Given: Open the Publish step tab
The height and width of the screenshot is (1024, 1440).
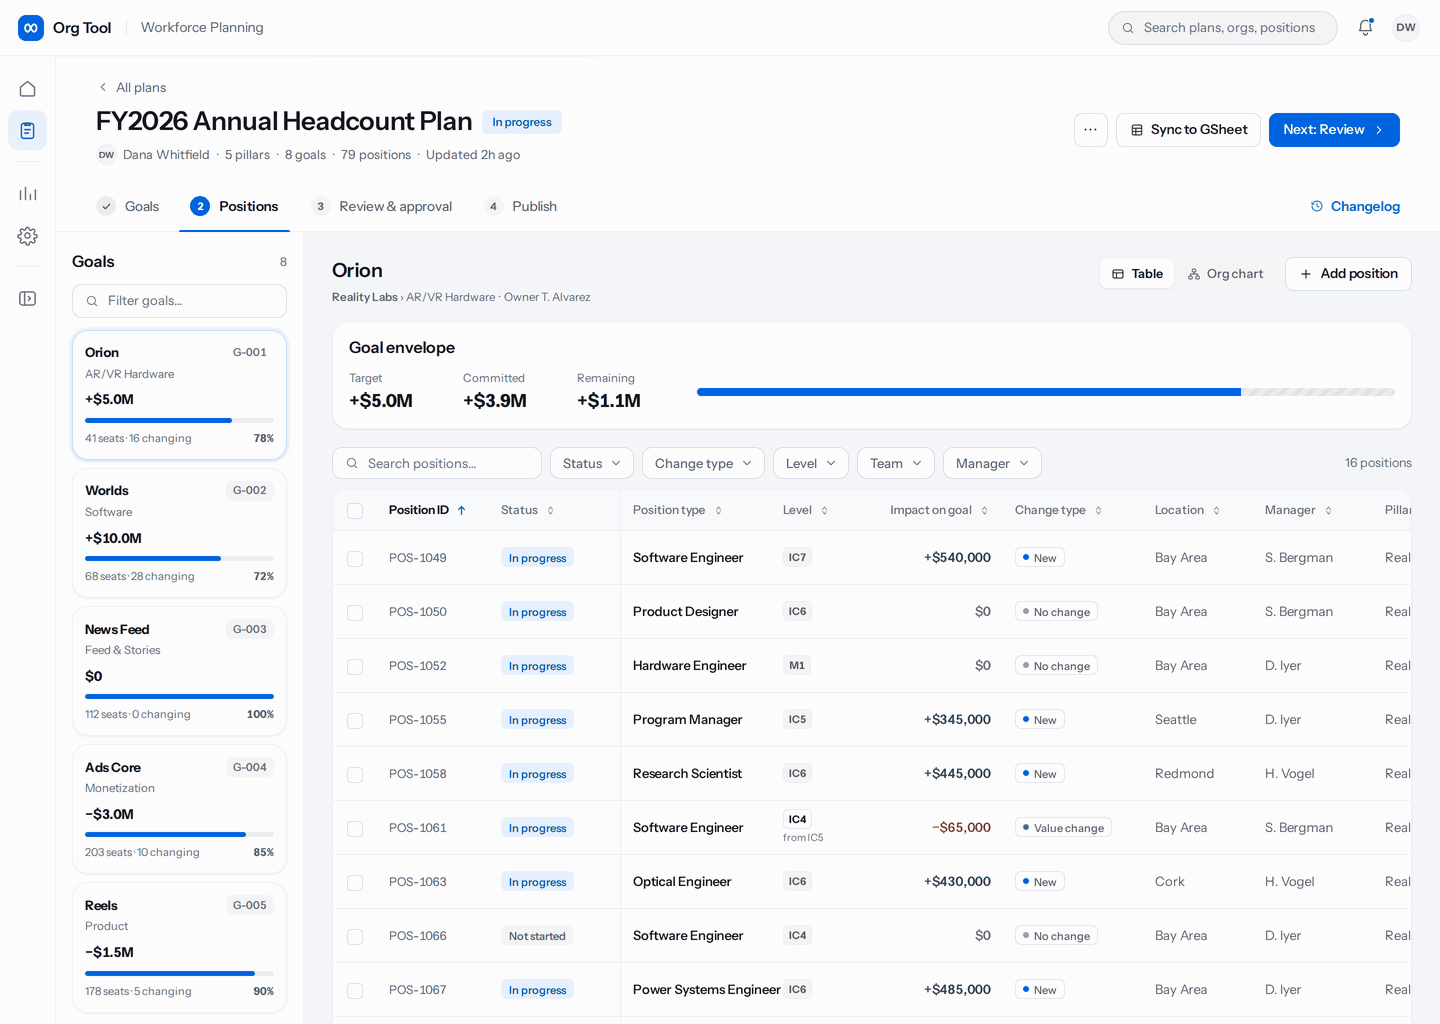Looking at the screenshot, I should click(520, 206).
